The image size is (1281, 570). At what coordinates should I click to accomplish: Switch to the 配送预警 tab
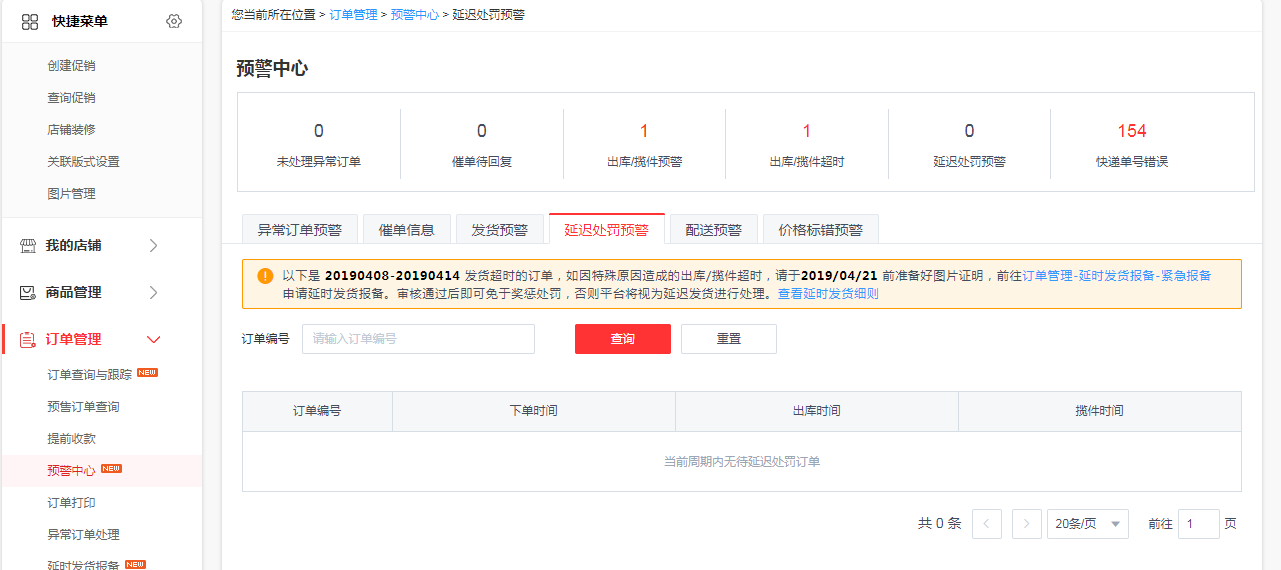tap(713, 229)
